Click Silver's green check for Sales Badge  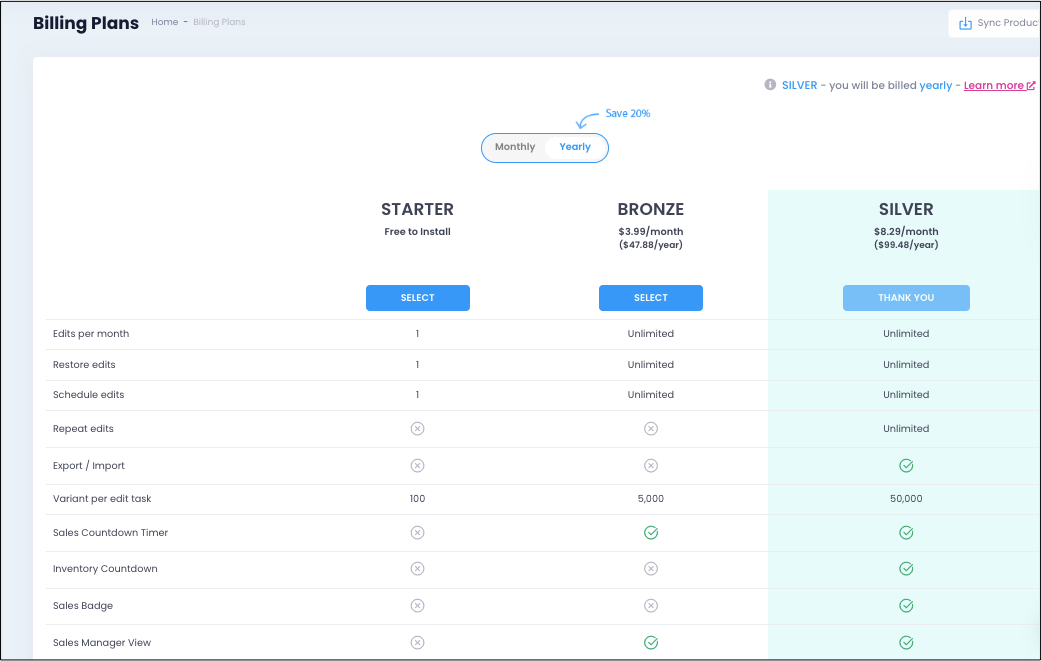pos(906,606)
